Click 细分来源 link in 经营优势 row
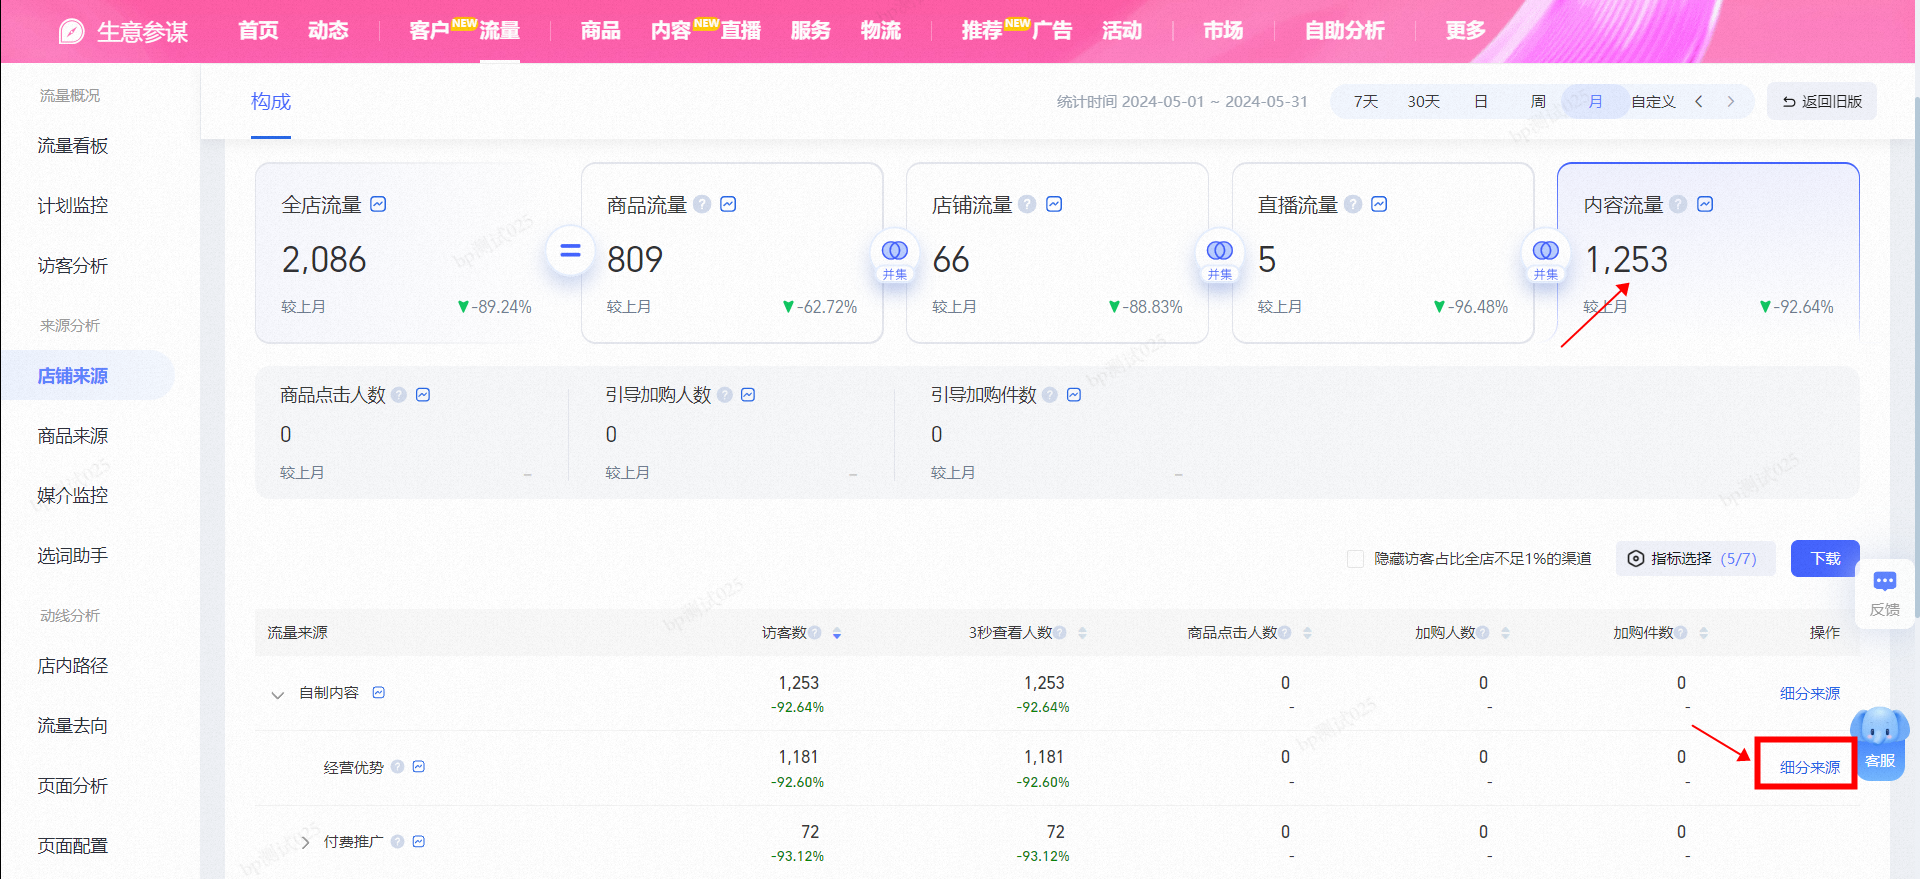 point(1810,767)
